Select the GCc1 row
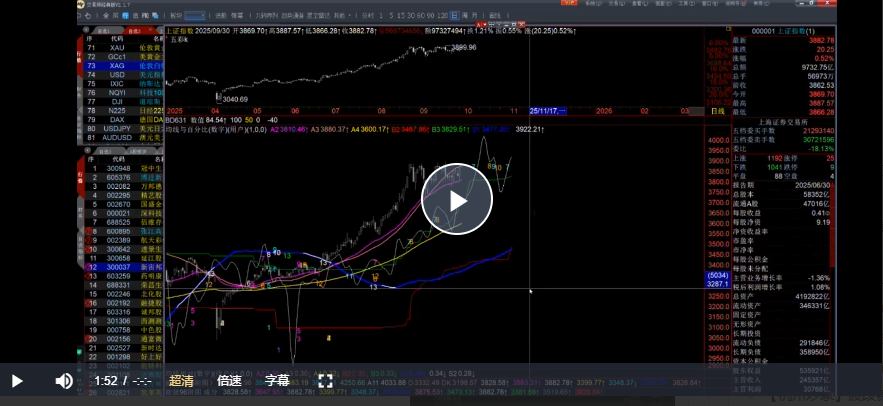 pyautogui.click(x=123, y=57)
